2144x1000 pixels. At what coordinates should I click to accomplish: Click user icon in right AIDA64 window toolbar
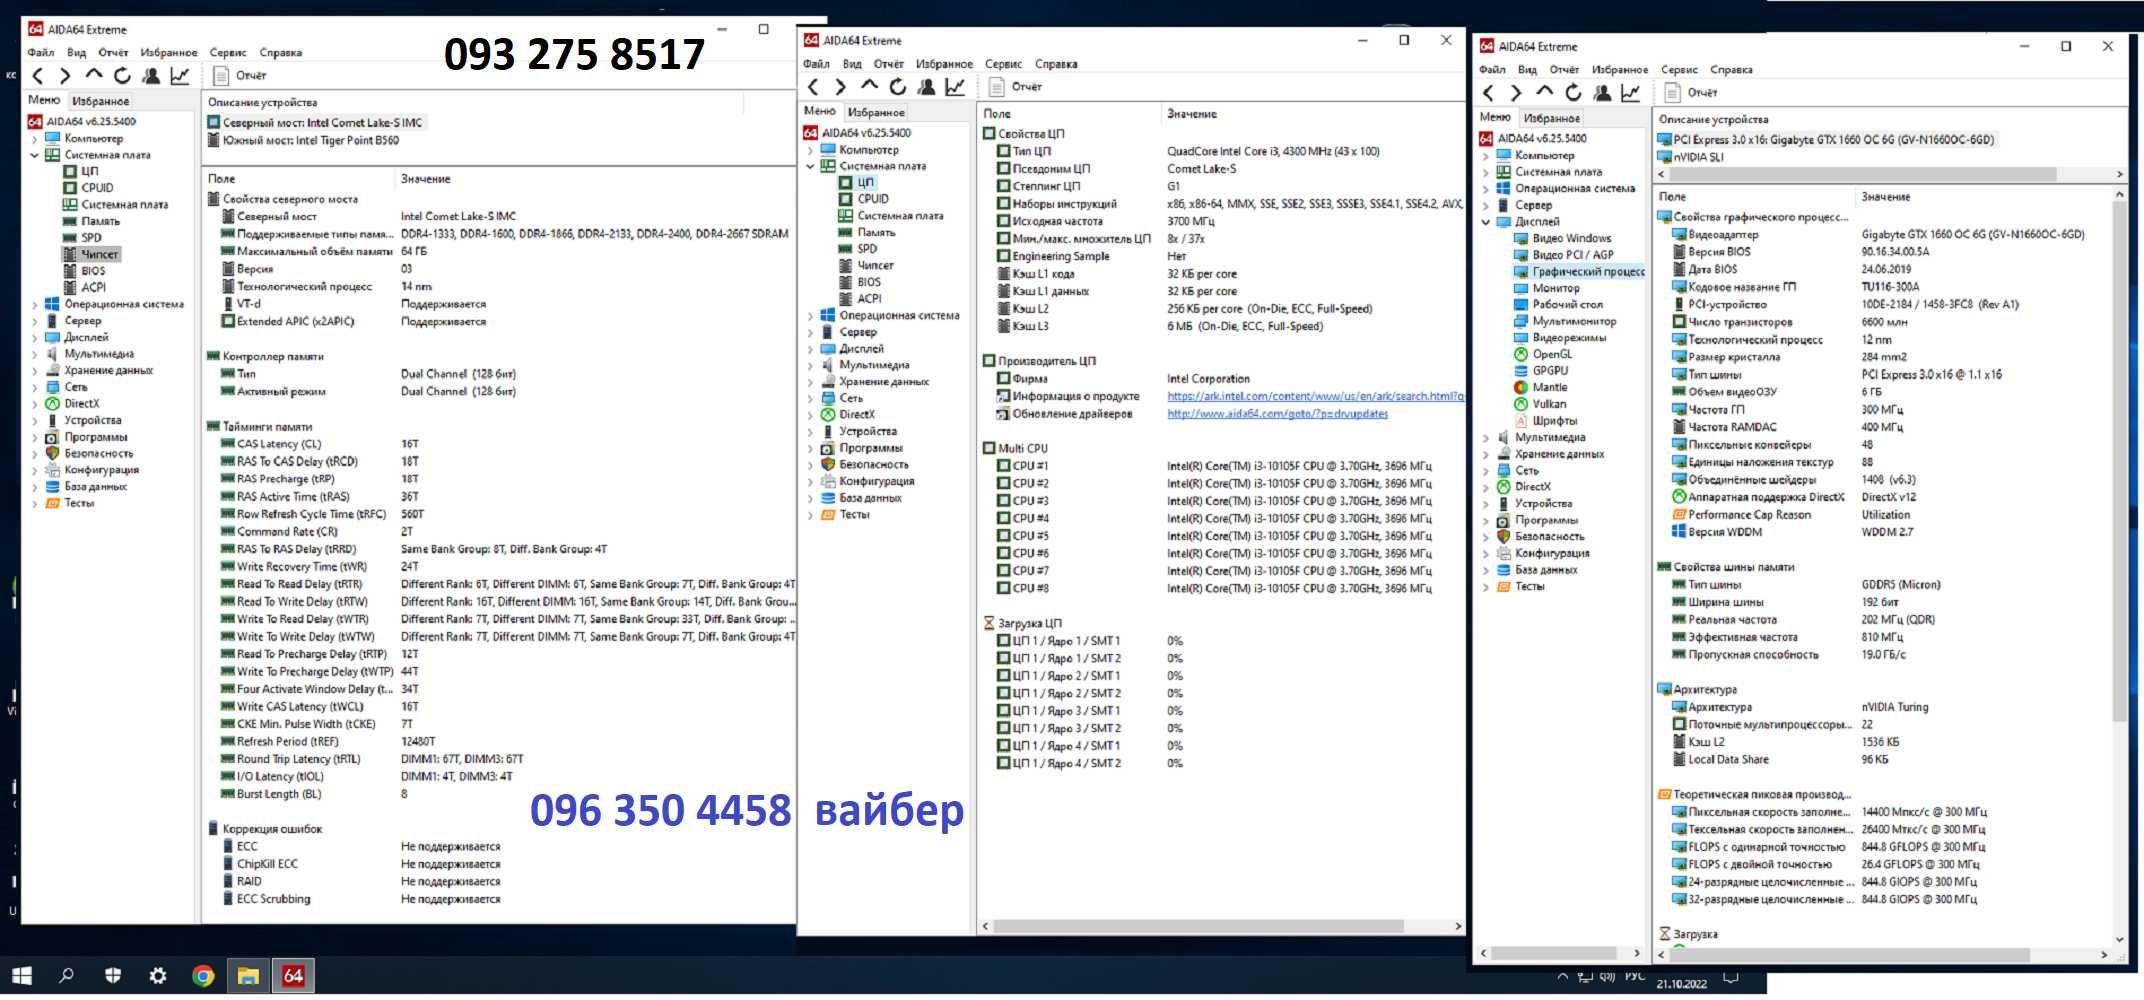(x=1602, y=93)
